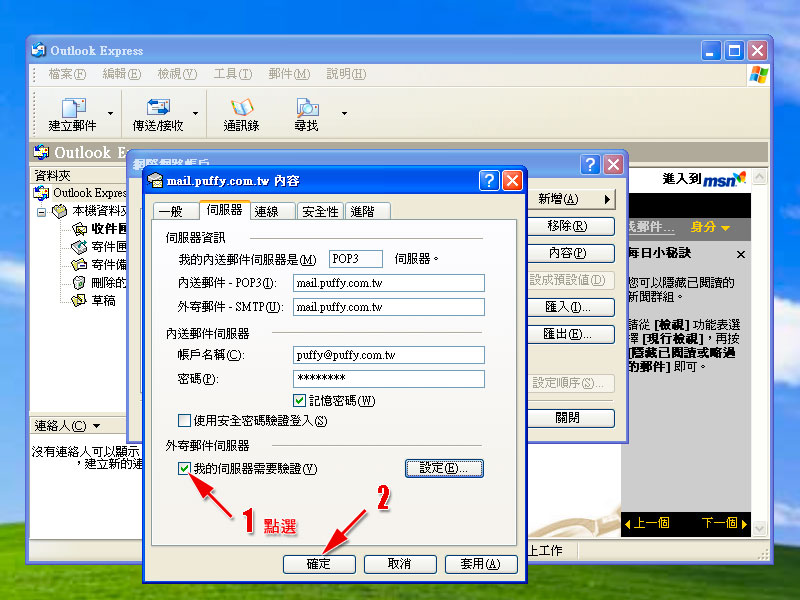This screenshot has height=600, width=800.
Task: Open the Edit (編輯) menu
Action: (x=121, y=74)
